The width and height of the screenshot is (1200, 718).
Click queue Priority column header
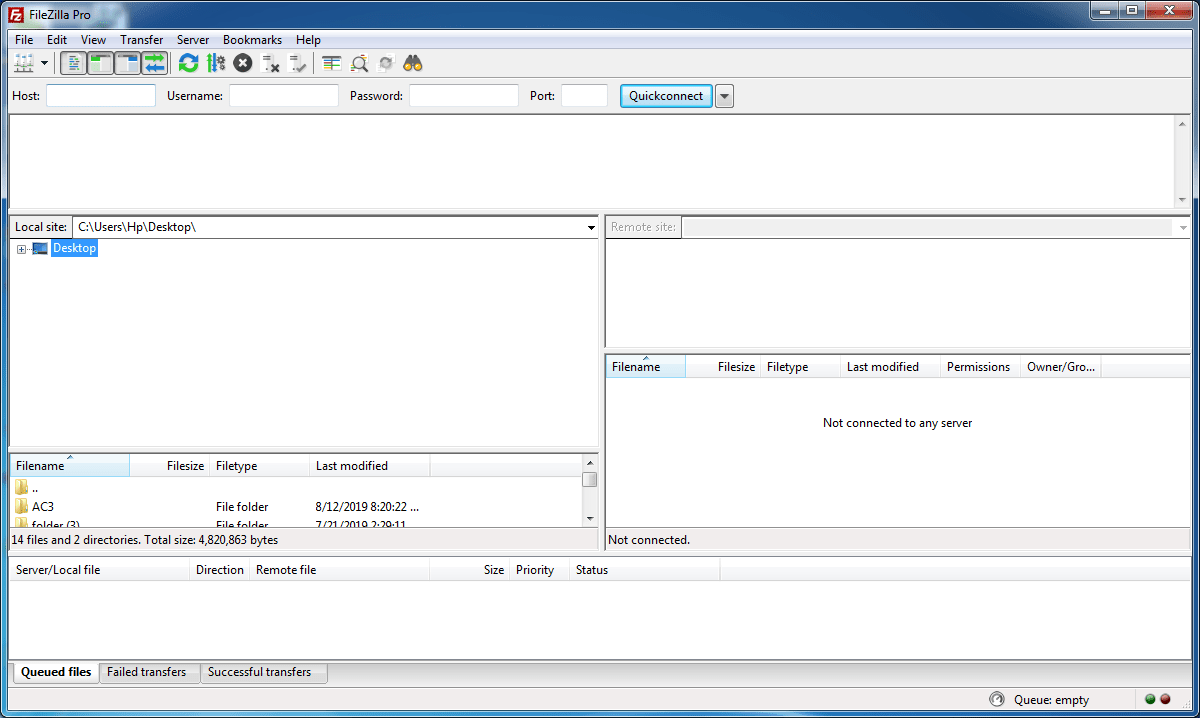[539, 570]
